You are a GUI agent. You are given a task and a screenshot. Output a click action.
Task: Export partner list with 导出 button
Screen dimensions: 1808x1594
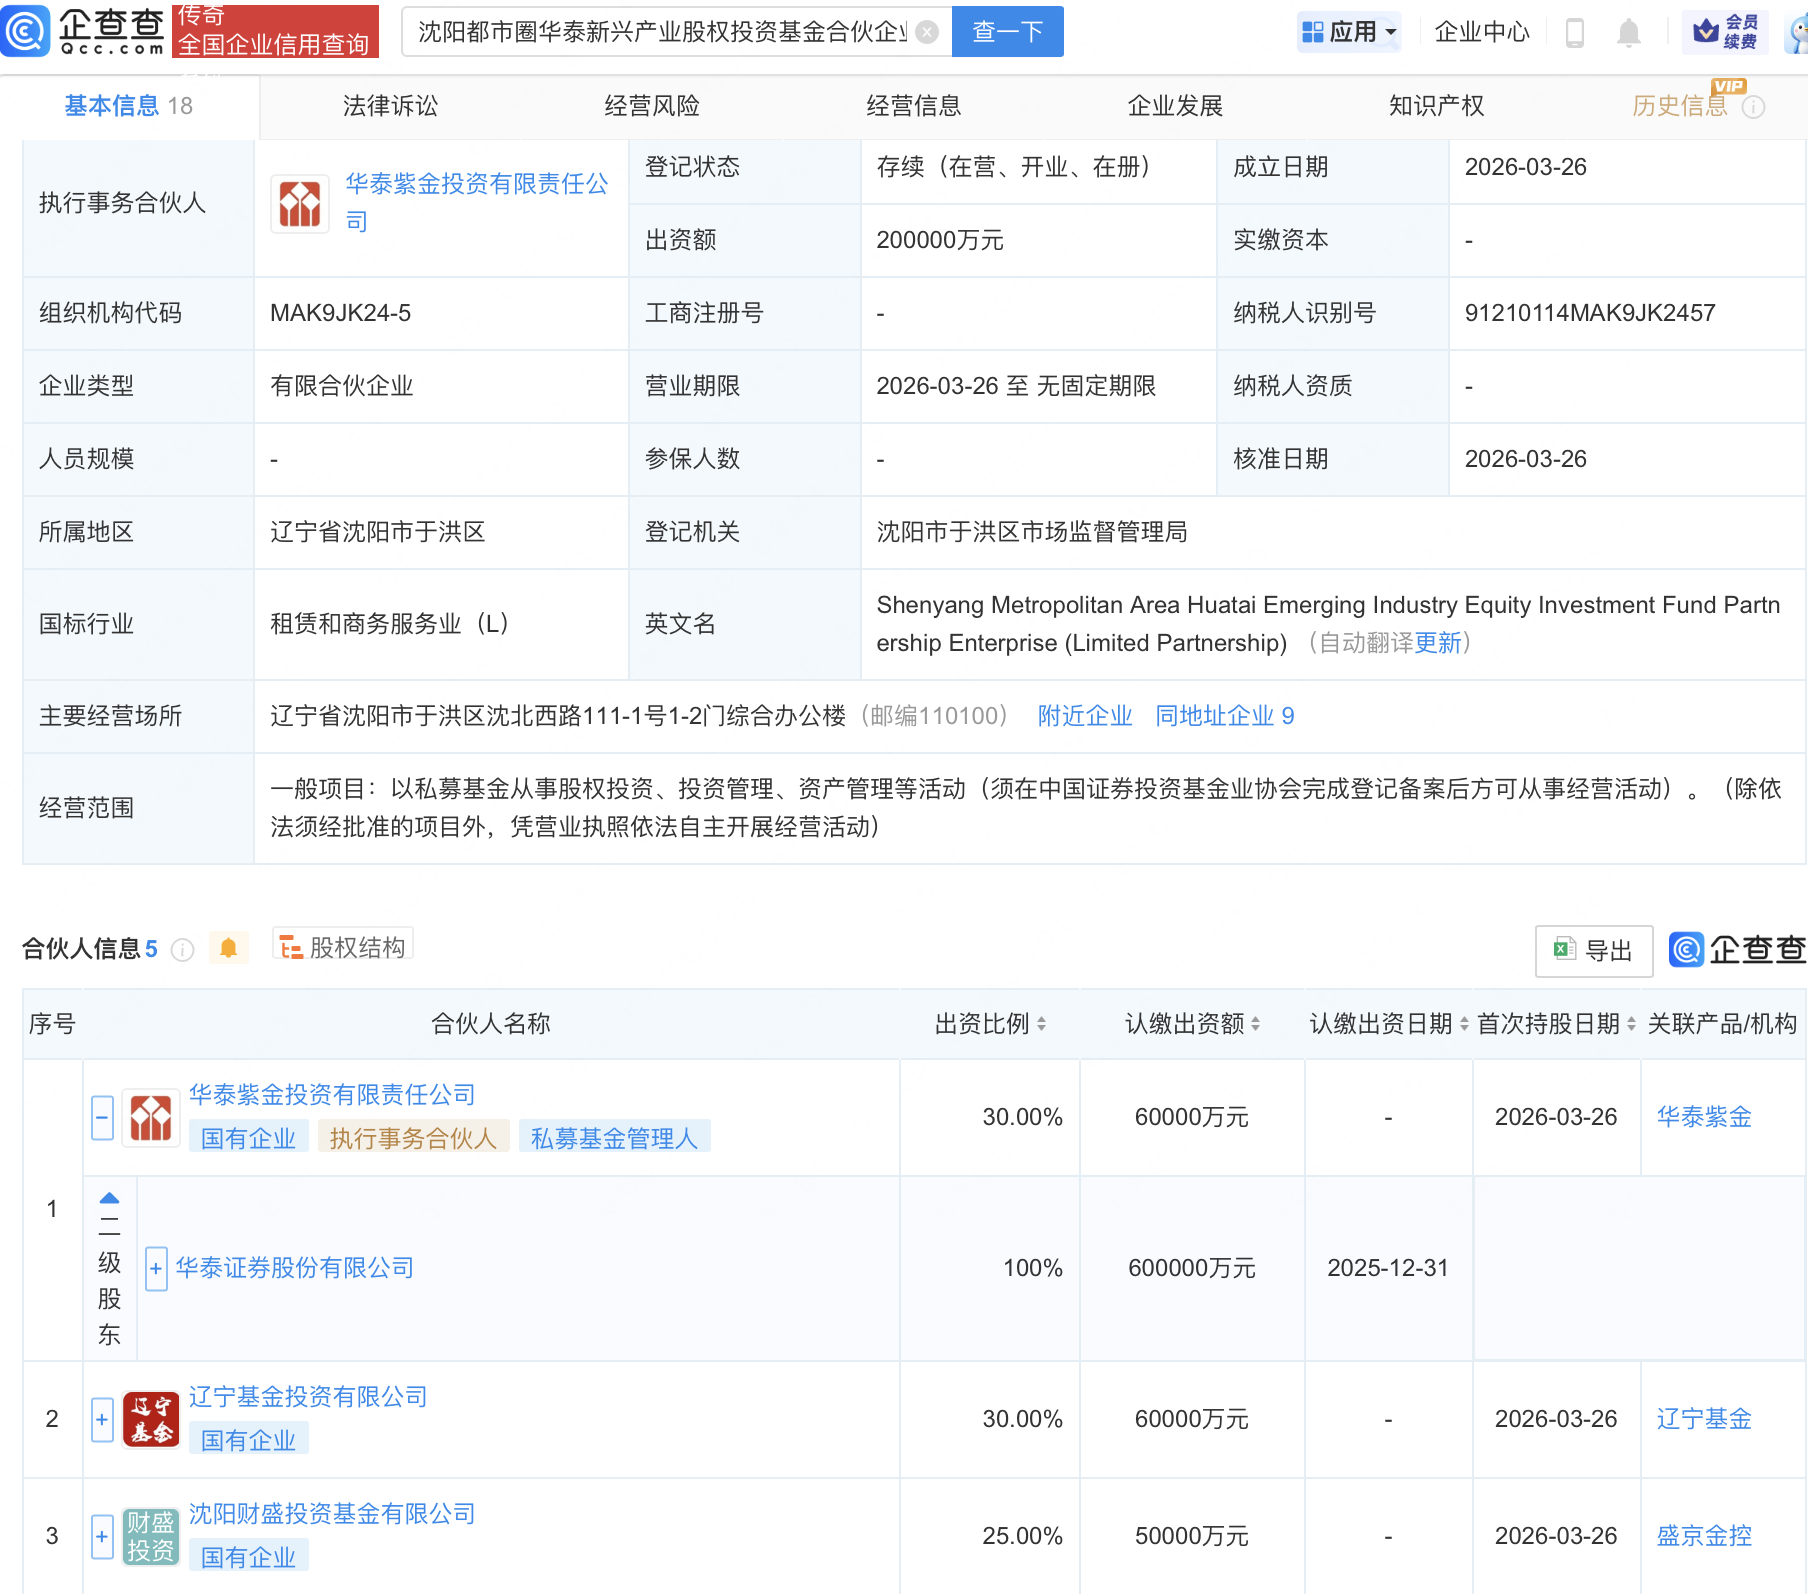(1594, 950)
